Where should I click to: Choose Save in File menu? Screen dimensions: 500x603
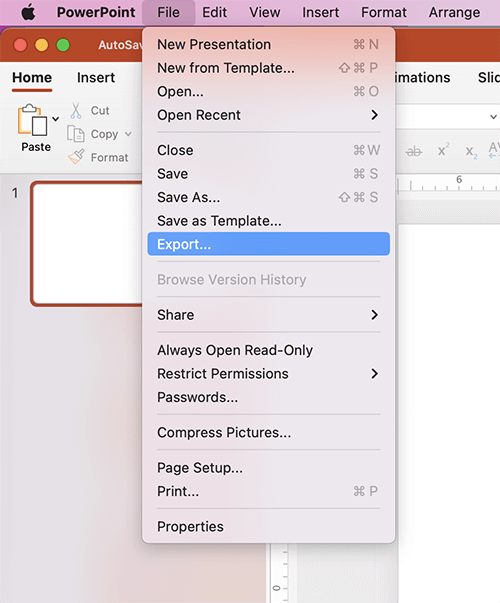(x=268, y=174)
